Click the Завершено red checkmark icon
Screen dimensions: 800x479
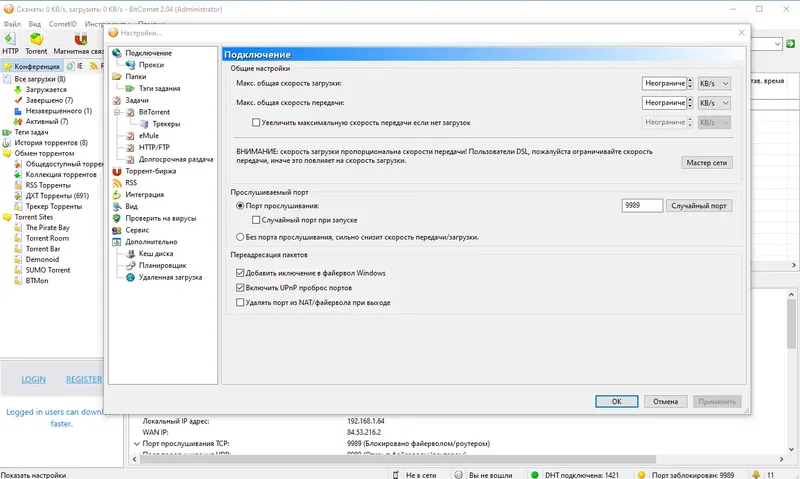18,100
